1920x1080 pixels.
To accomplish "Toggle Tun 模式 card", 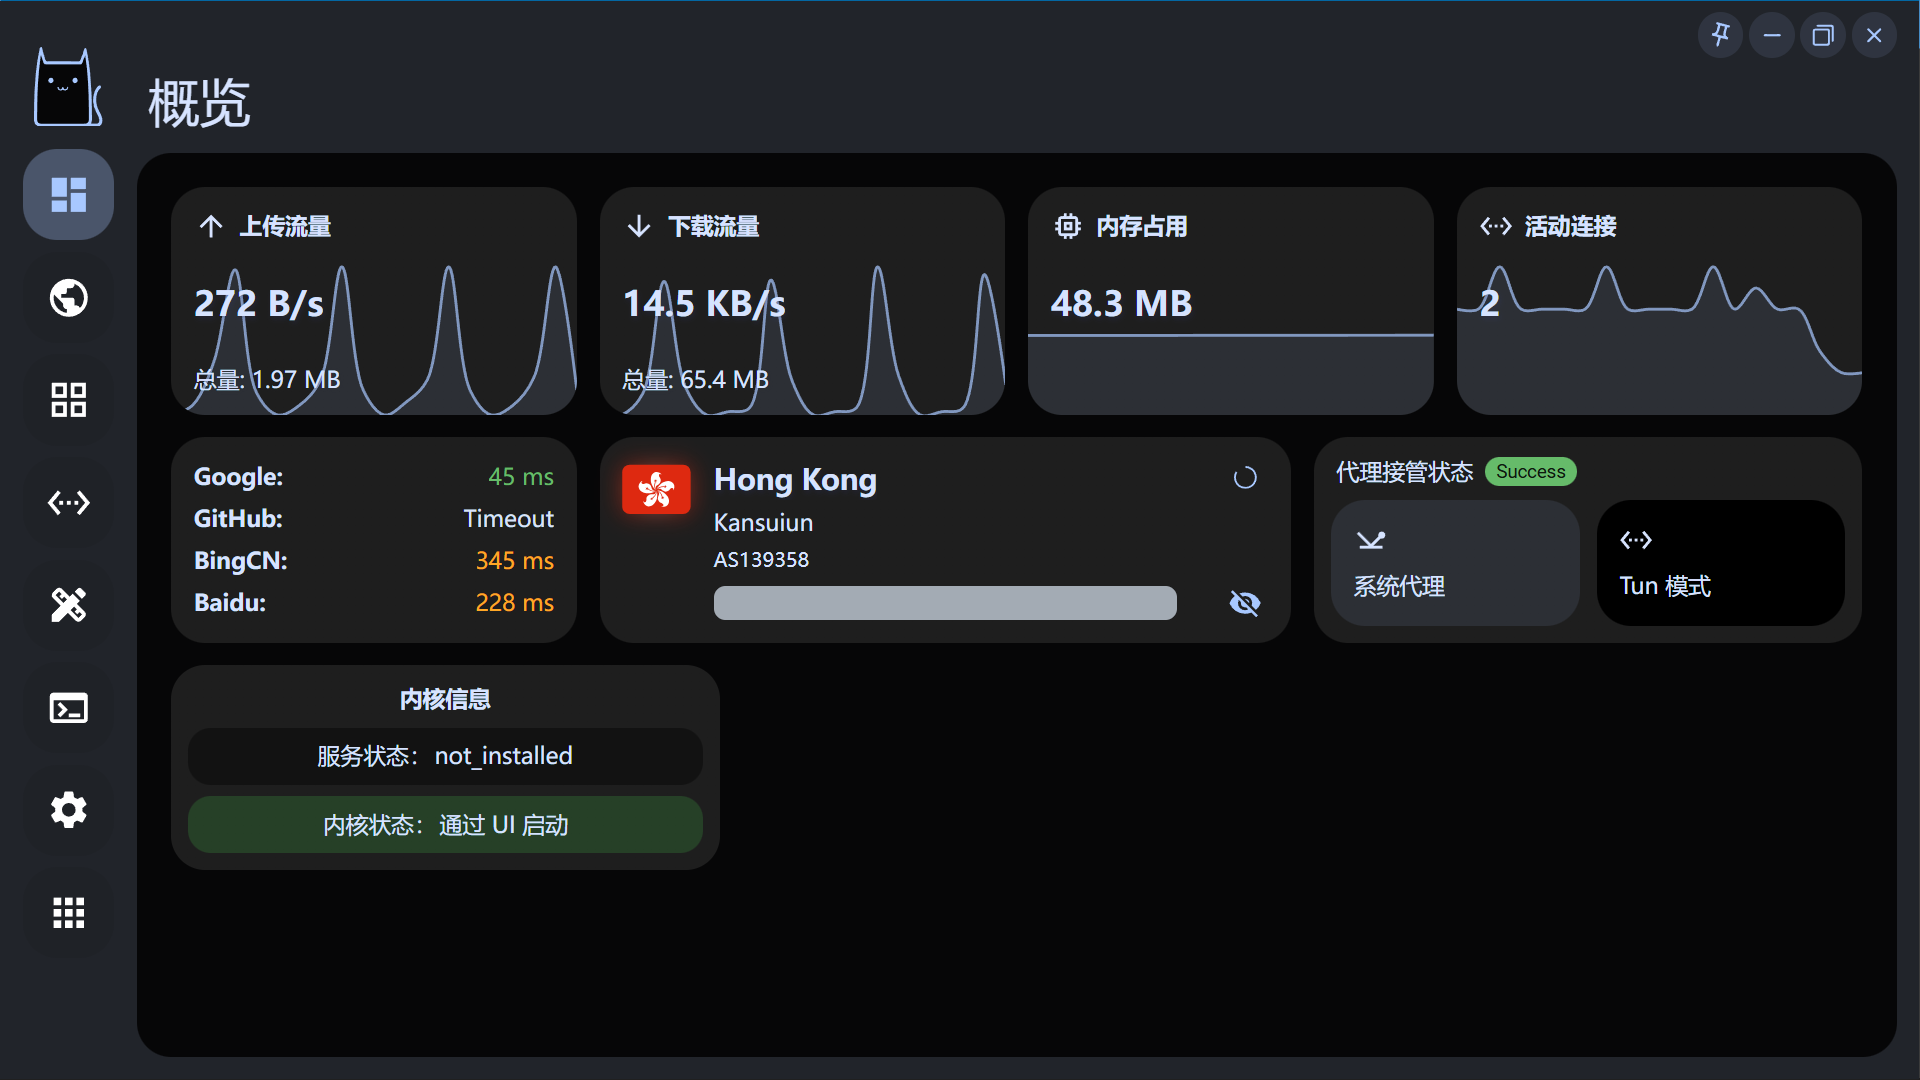I will coord(1720,563).
